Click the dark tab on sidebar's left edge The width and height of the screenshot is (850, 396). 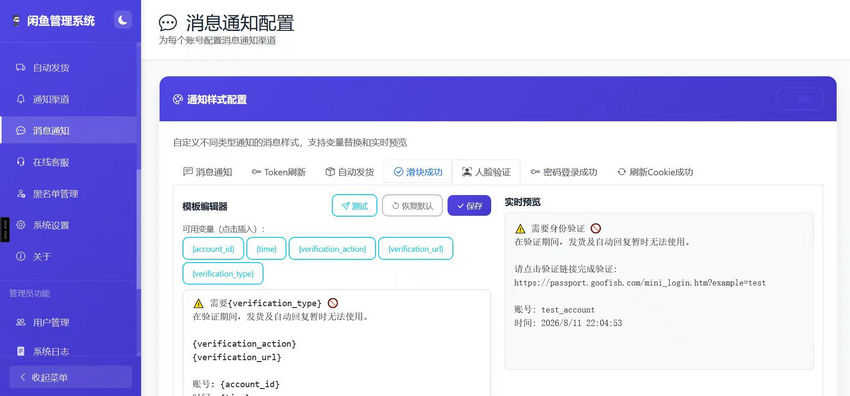[4, 230]
